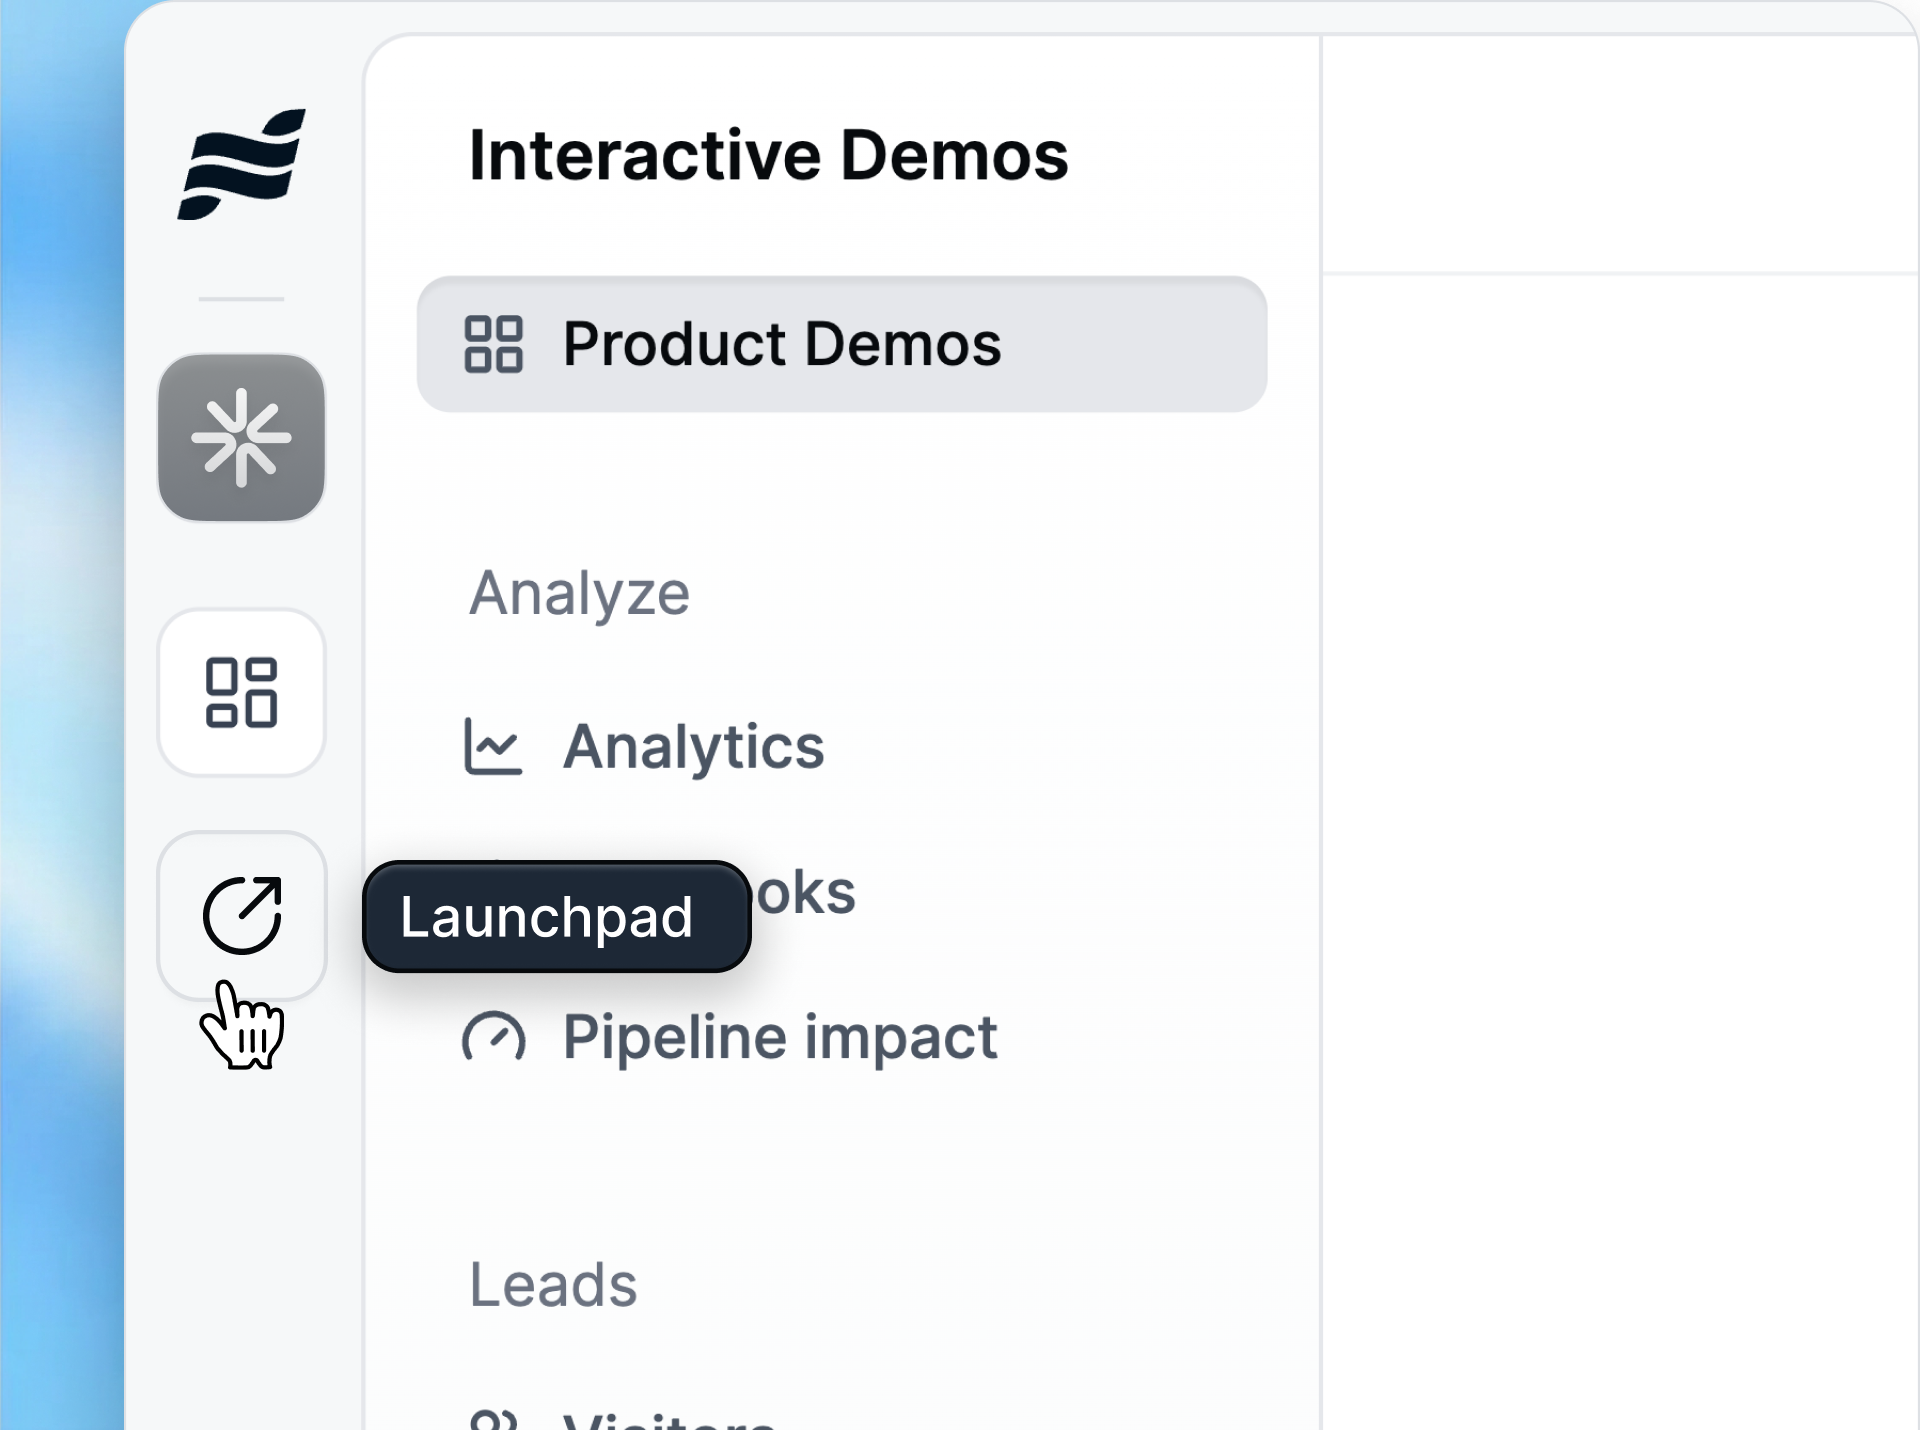Viewport: 1920px width, 1430px height.
Task: Click the four-square icon next to Product Demos
Action: tap(494, 345)
